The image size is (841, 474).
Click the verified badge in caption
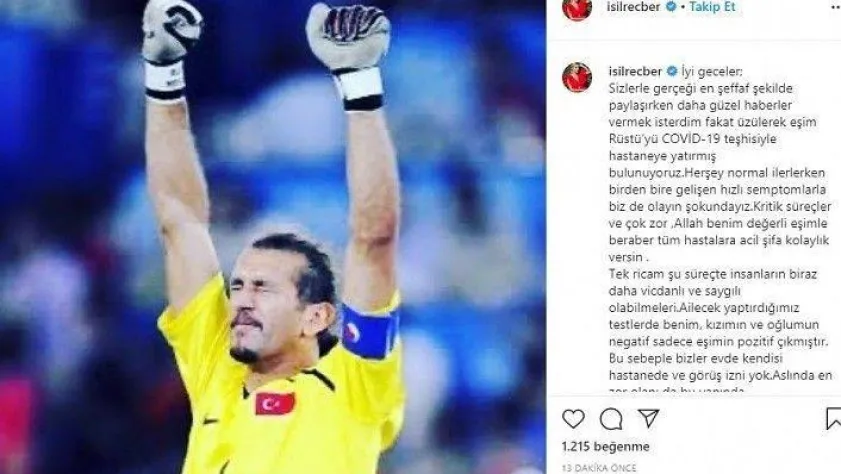coord(672,71)
